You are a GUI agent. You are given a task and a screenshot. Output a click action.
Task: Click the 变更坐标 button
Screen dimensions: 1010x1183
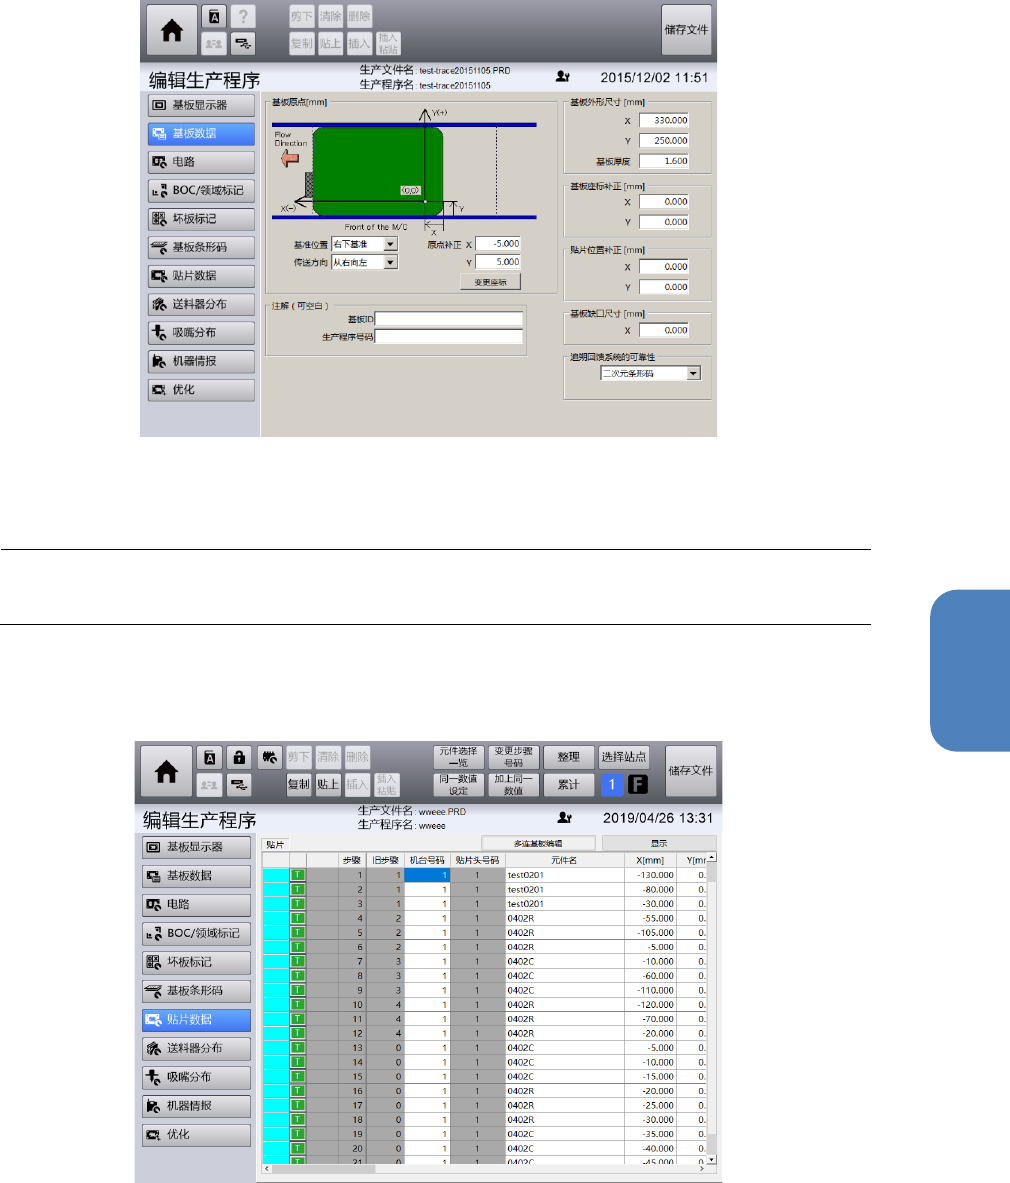(490, 282)
